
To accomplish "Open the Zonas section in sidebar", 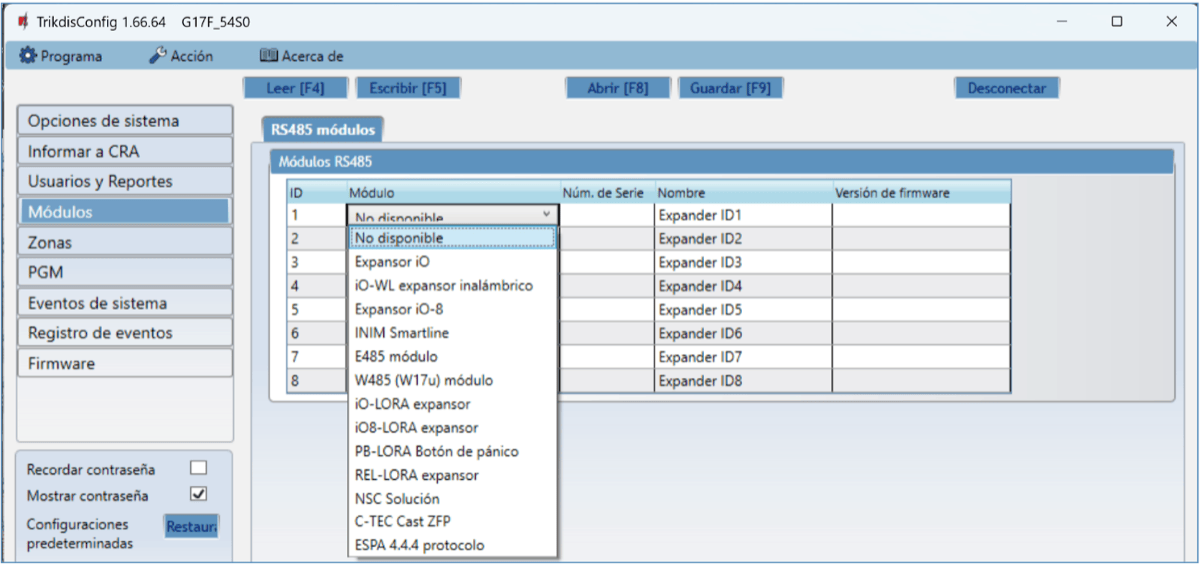I will pyautogui.click(x=124, y=242).
